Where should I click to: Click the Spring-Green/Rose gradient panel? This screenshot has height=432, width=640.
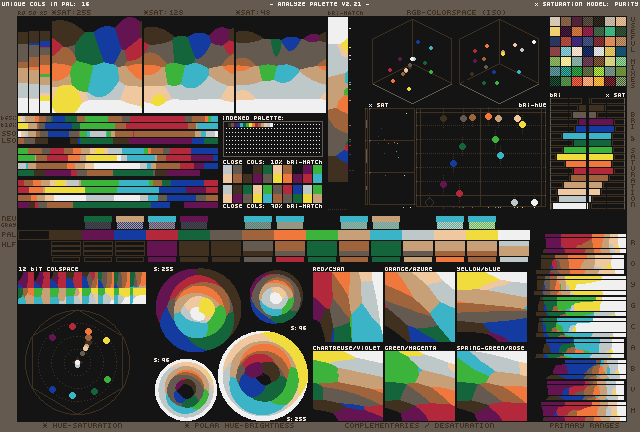pos(491,385)
